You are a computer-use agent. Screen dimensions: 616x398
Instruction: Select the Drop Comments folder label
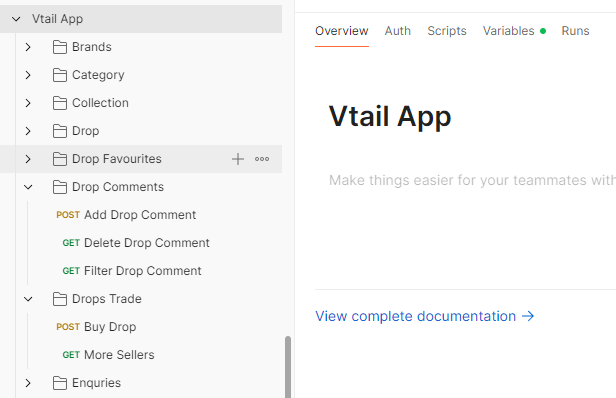[118, 187]
